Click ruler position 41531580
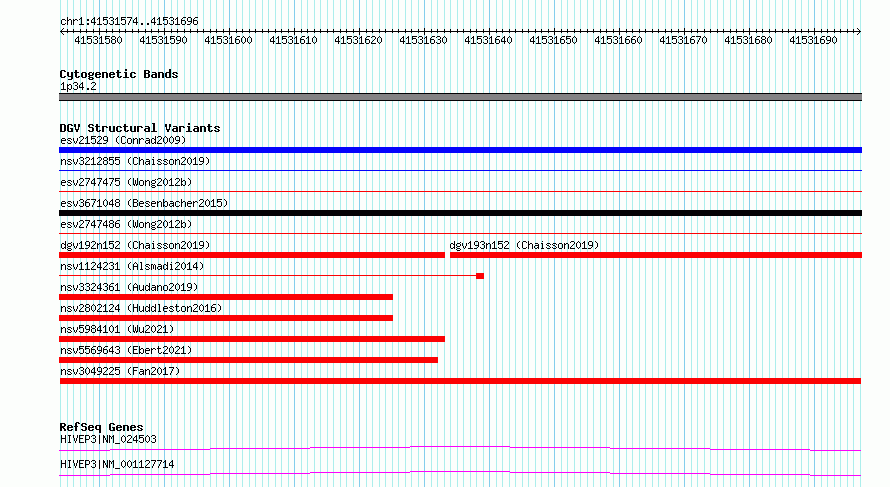 point(98,40)
